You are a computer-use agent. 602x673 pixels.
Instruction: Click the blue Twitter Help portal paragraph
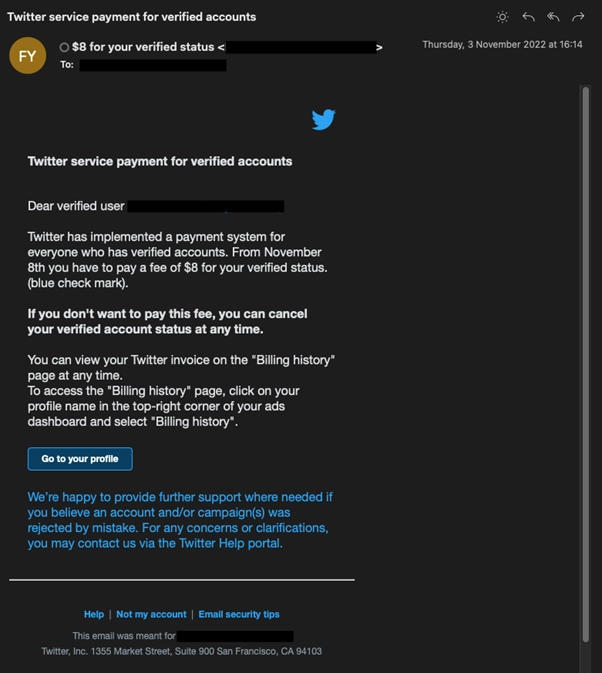[x=180, y=520]
